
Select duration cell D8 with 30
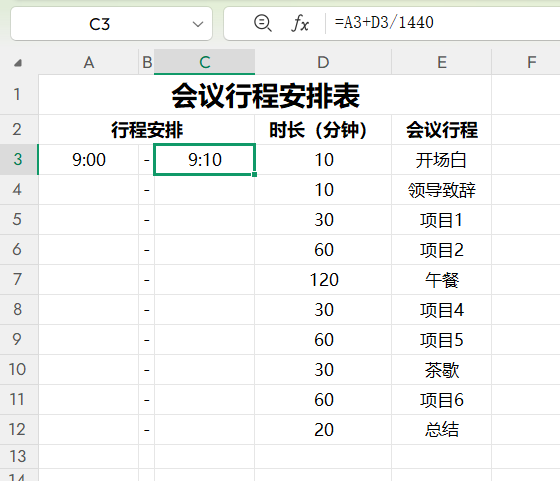pos(323,310)
